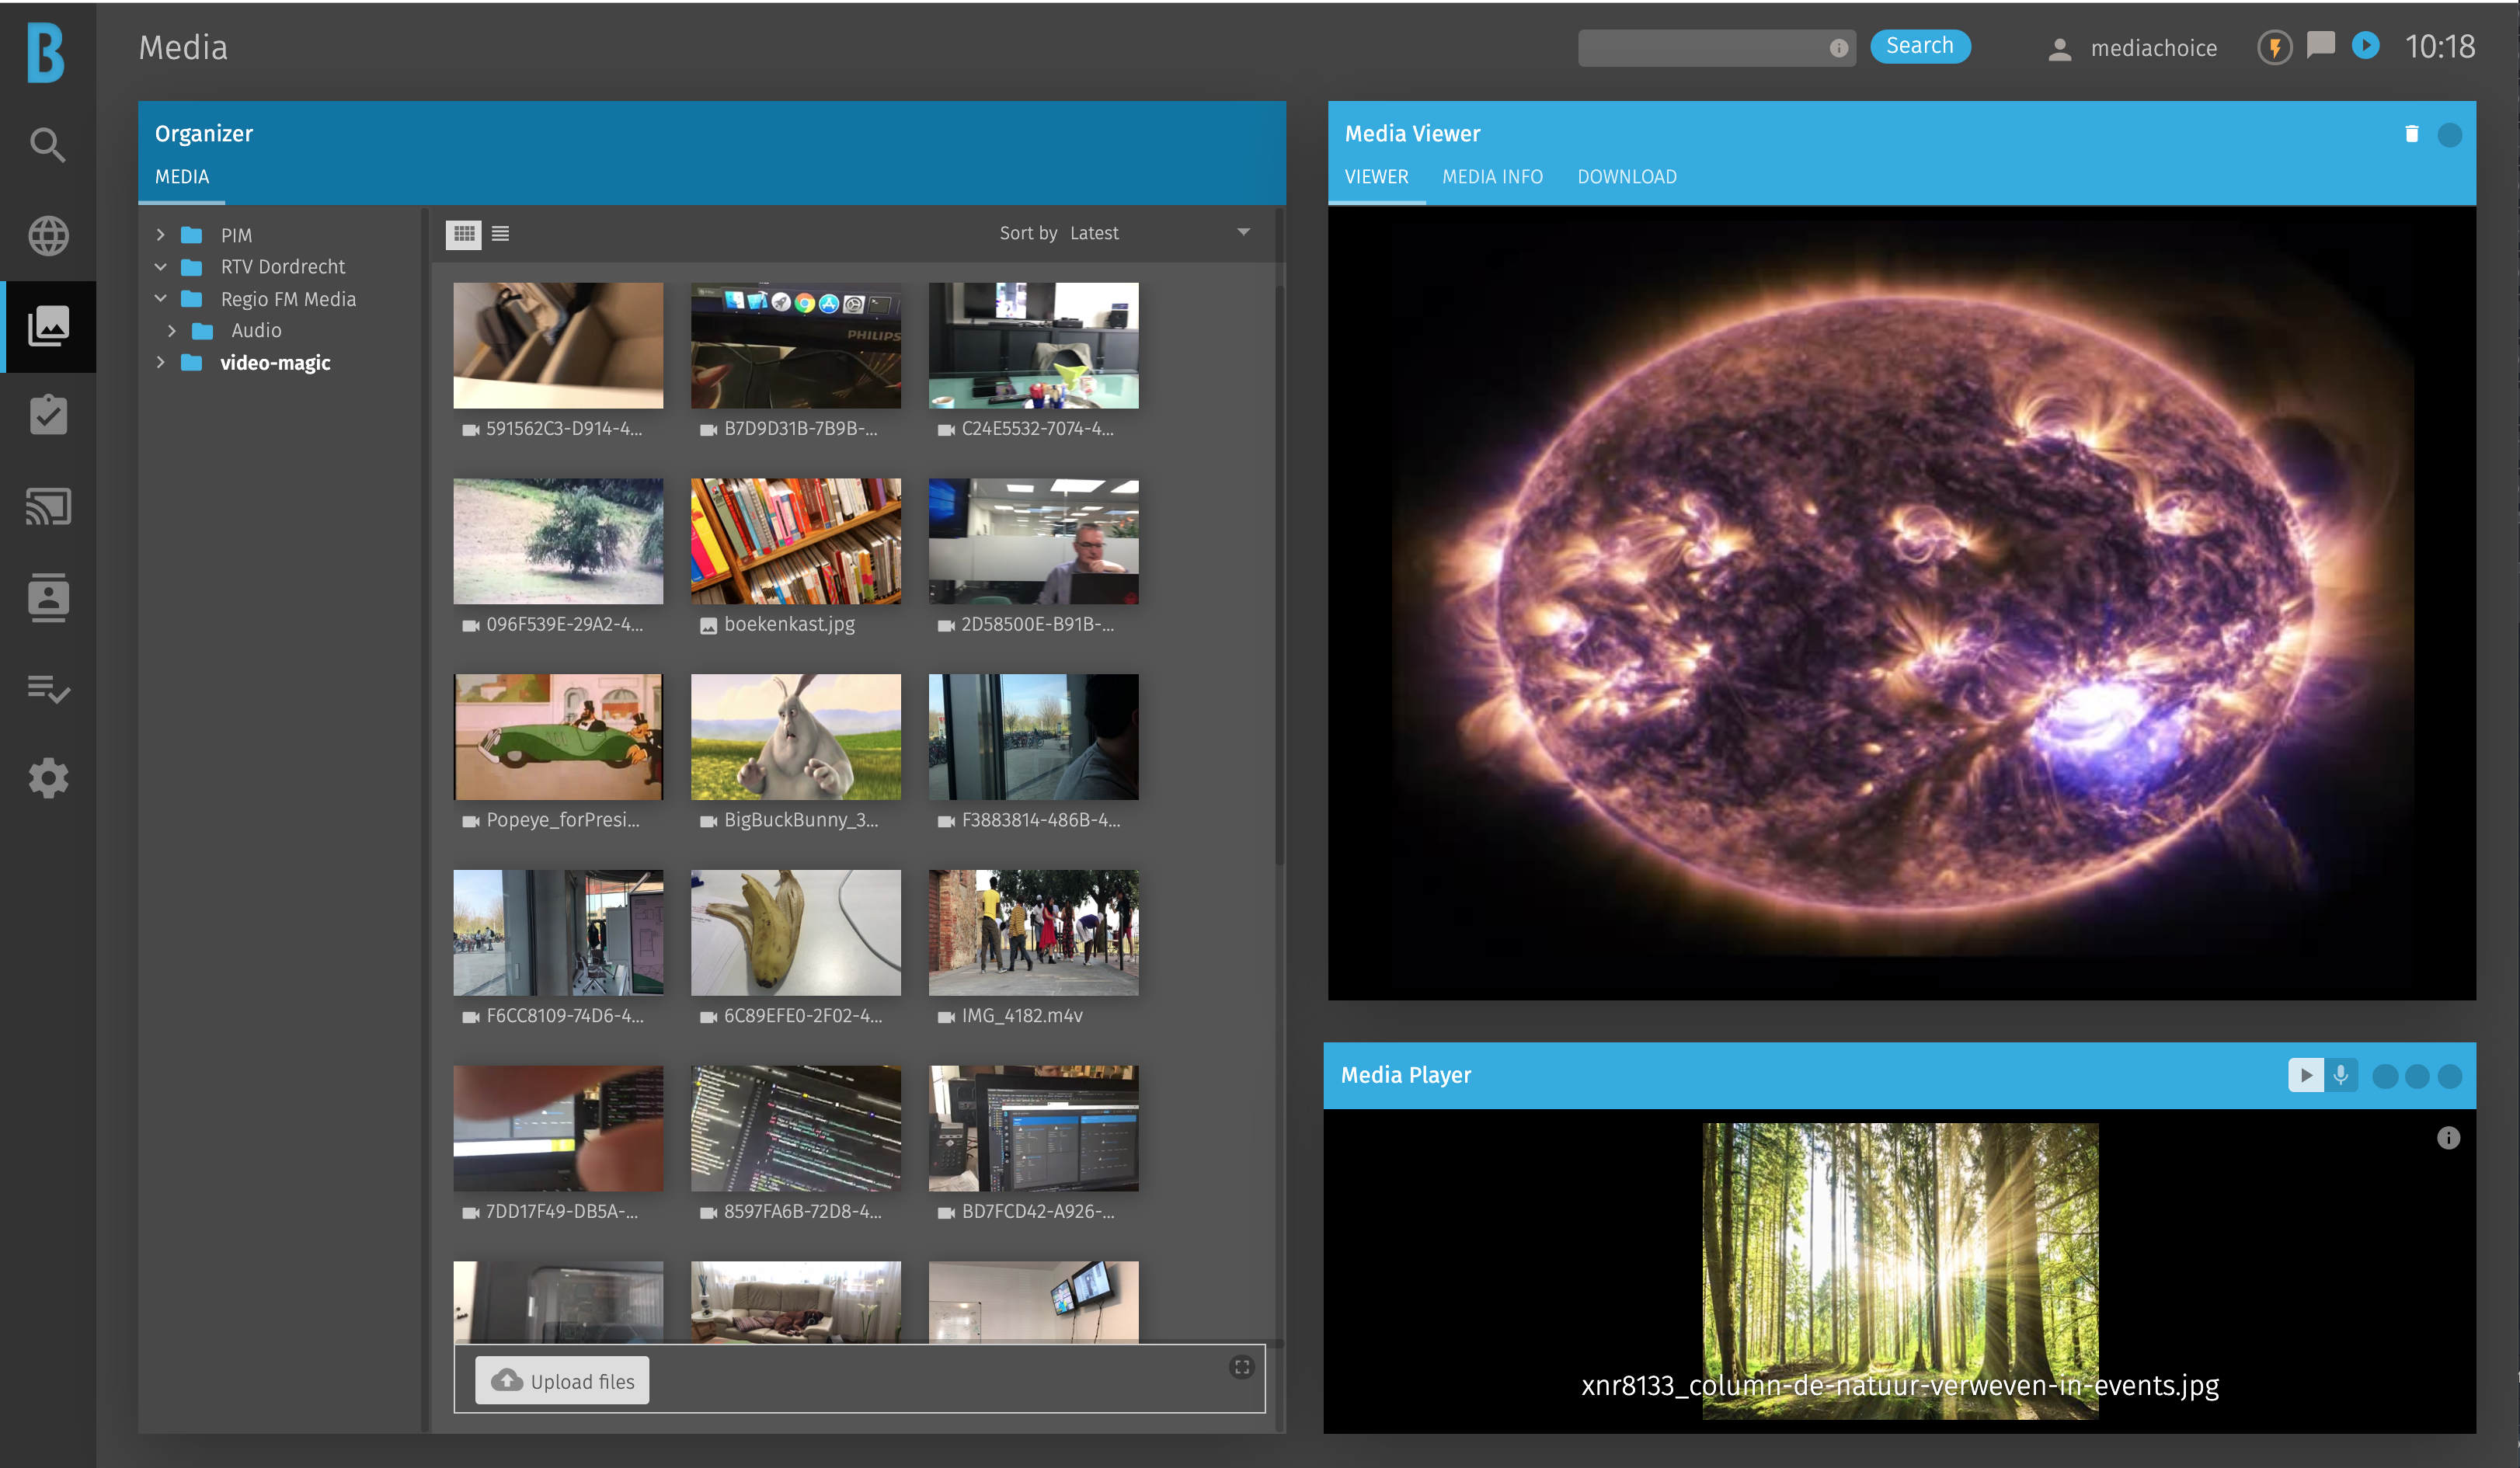Select the boekenkast.jpg thumbnail
Screen dimensions: 2520x1468
click(x=795, y=541)
